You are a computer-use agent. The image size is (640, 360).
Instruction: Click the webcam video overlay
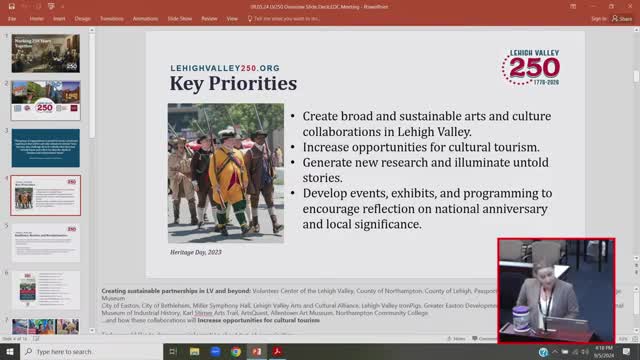556,291
